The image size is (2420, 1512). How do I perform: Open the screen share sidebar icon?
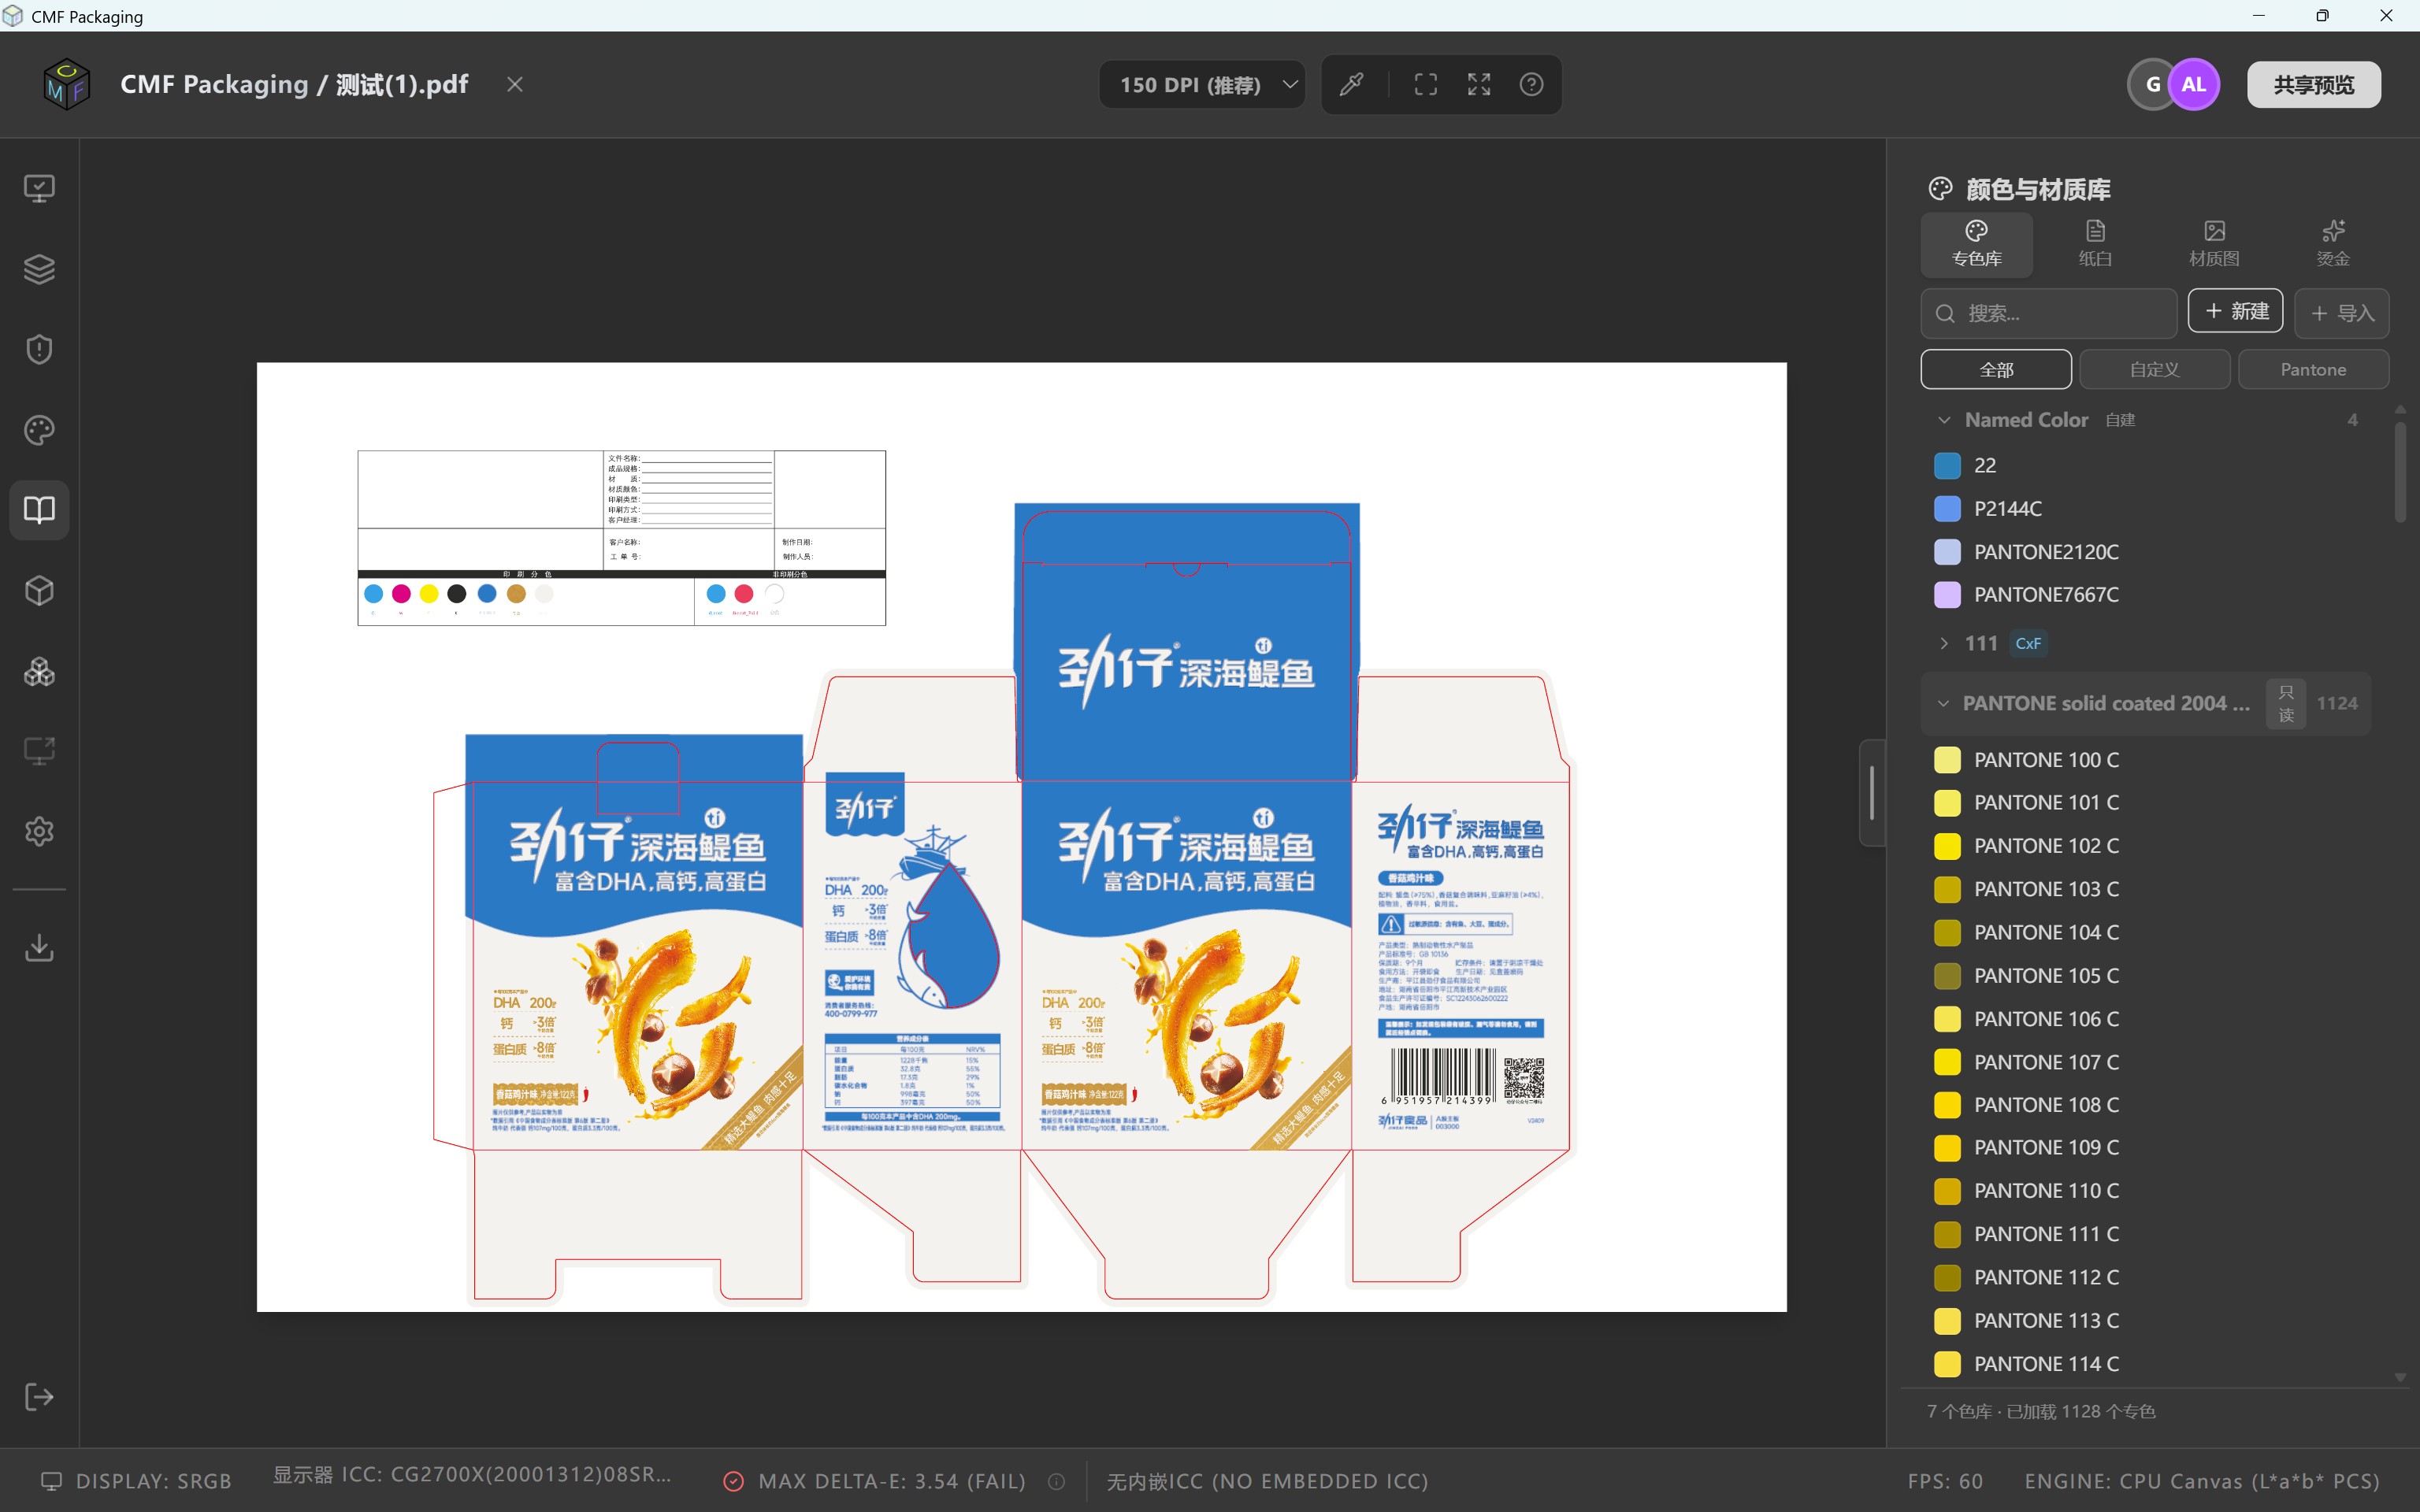tap(39, 751)
